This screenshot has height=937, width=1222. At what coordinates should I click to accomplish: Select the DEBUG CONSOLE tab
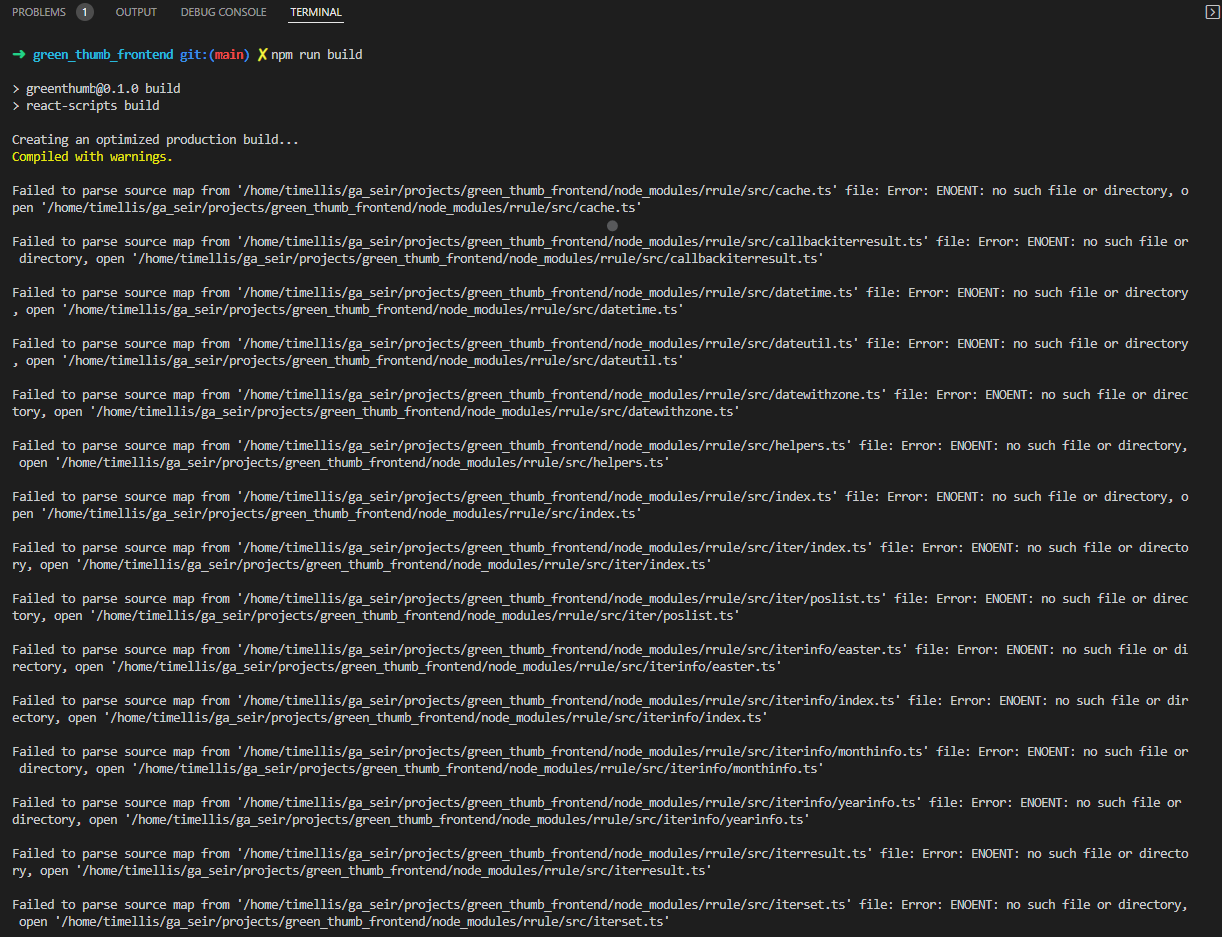(223, 12)
